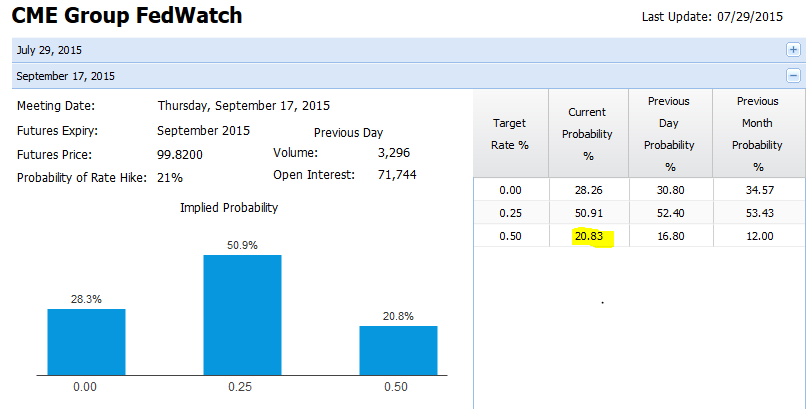Viewport: 810px width, 409px height.
Task: Click the Probability of Rate Hike 21% value
Action: coord(170,178)
